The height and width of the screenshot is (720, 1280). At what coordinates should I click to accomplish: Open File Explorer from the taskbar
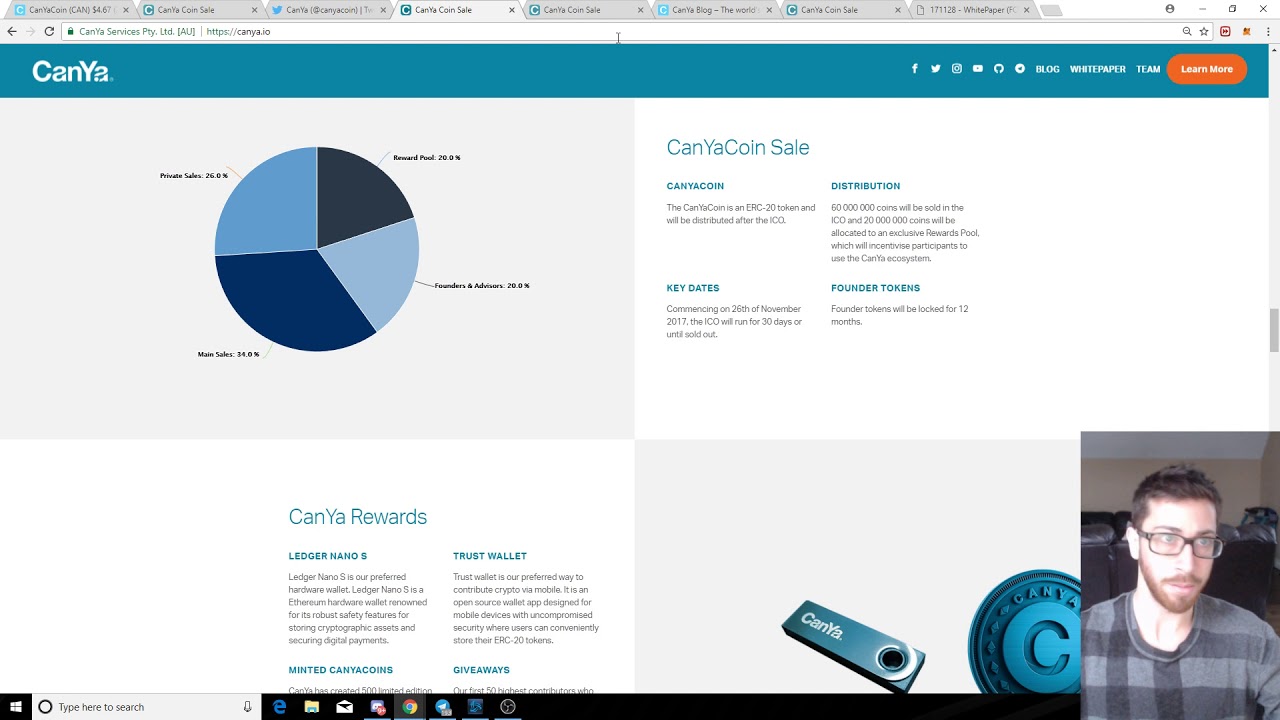click(x=312, y=707)
